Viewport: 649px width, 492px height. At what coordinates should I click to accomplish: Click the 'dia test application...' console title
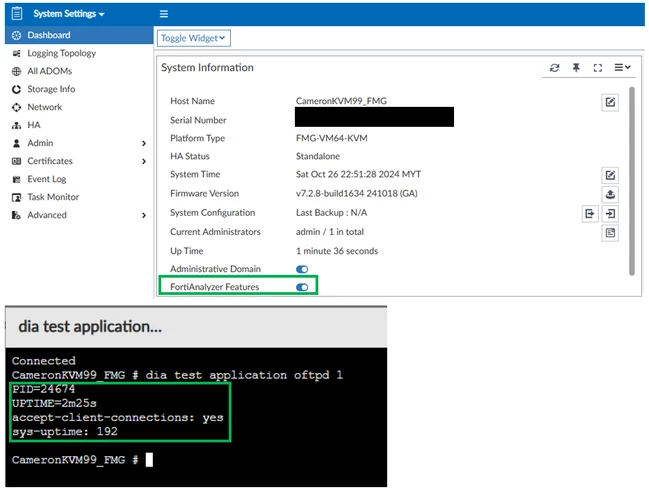(x=90, y=326)
